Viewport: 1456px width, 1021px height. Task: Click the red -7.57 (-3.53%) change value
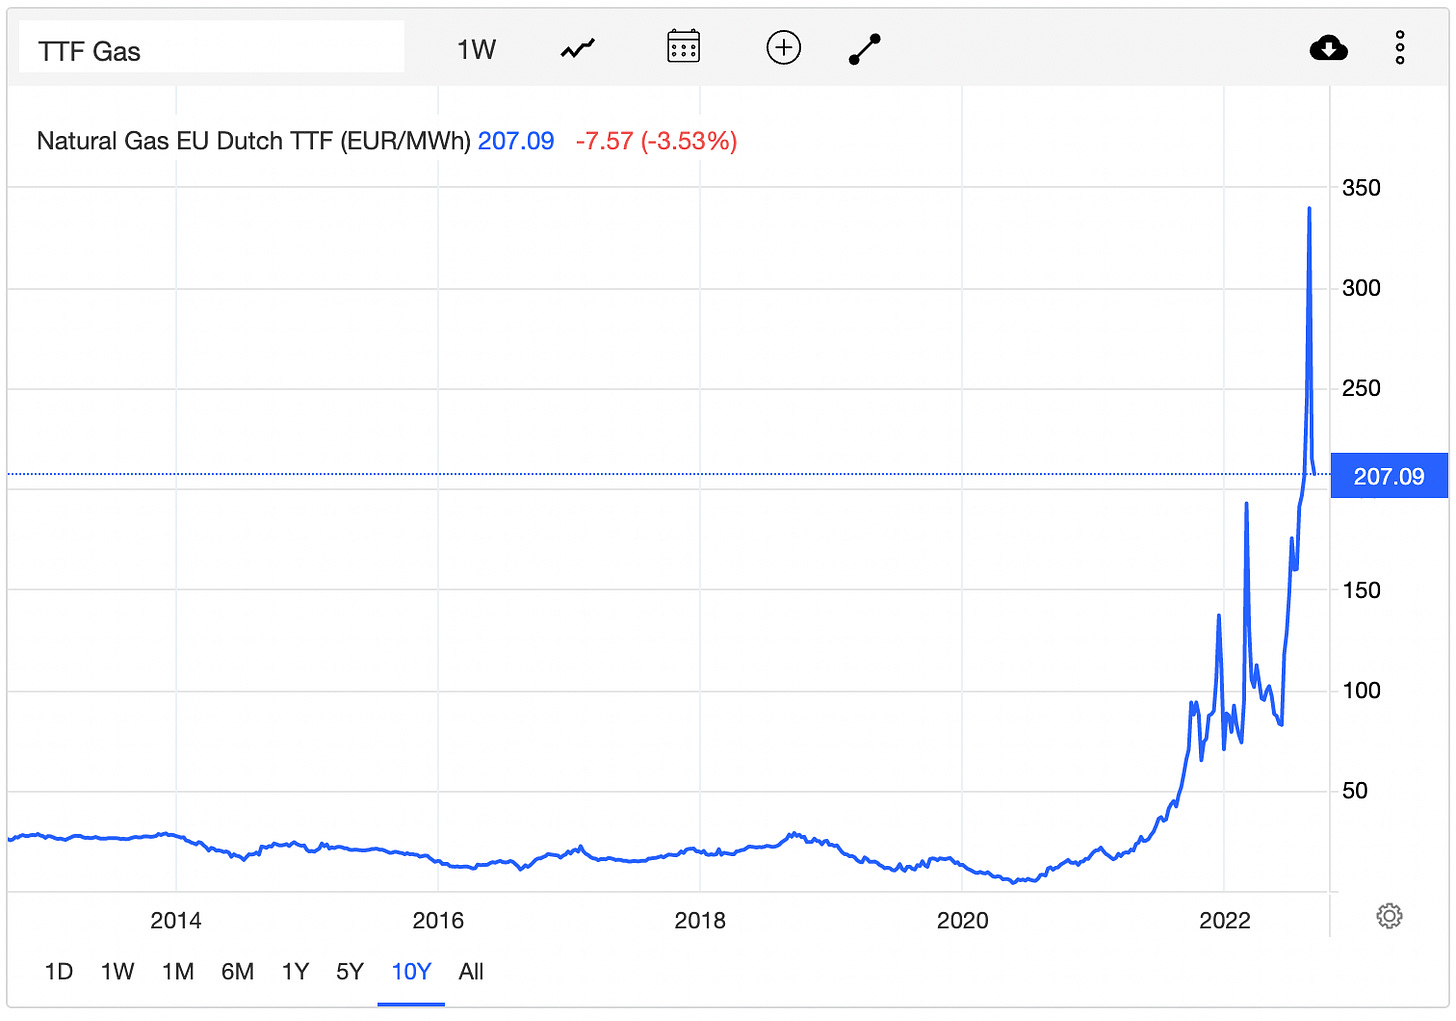tap(656, 141)
